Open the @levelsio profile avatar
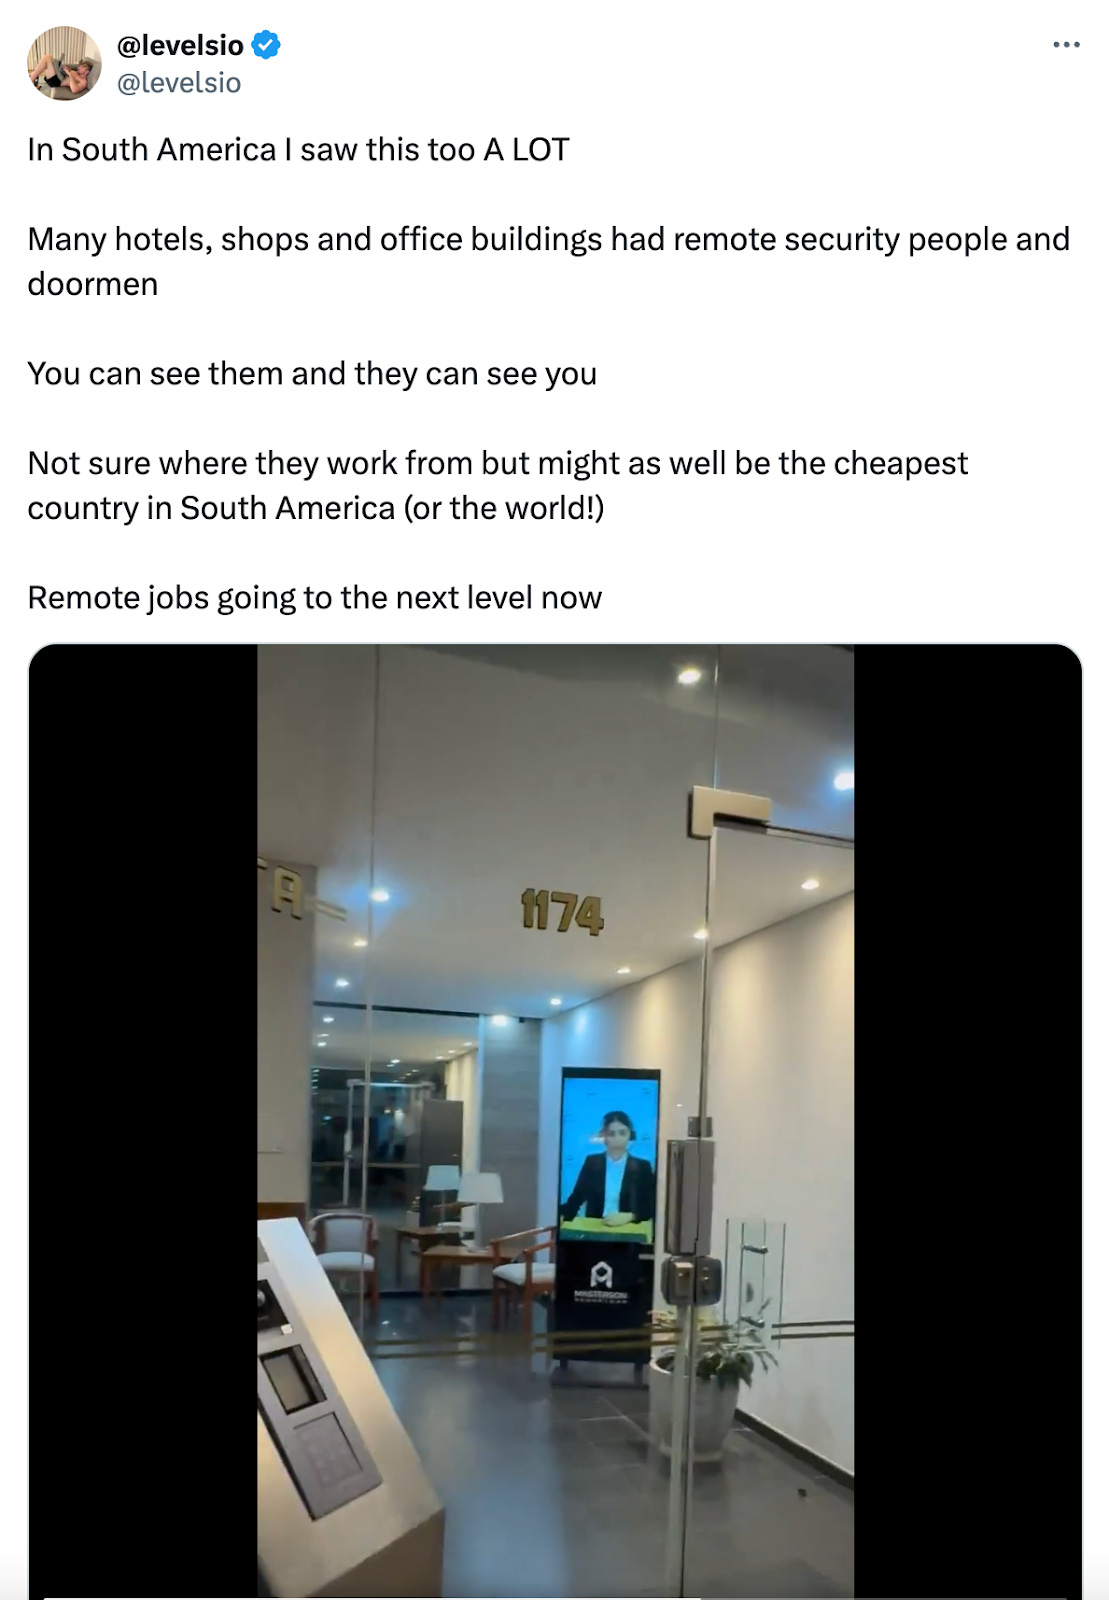 click(64, 63)
